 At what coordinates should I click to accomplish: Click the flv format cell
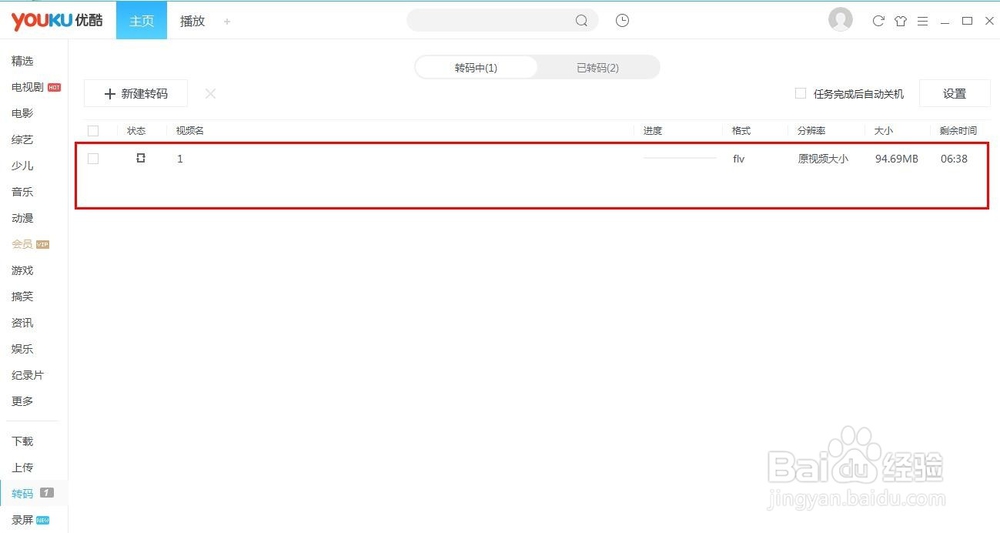(x=739, y=159)
